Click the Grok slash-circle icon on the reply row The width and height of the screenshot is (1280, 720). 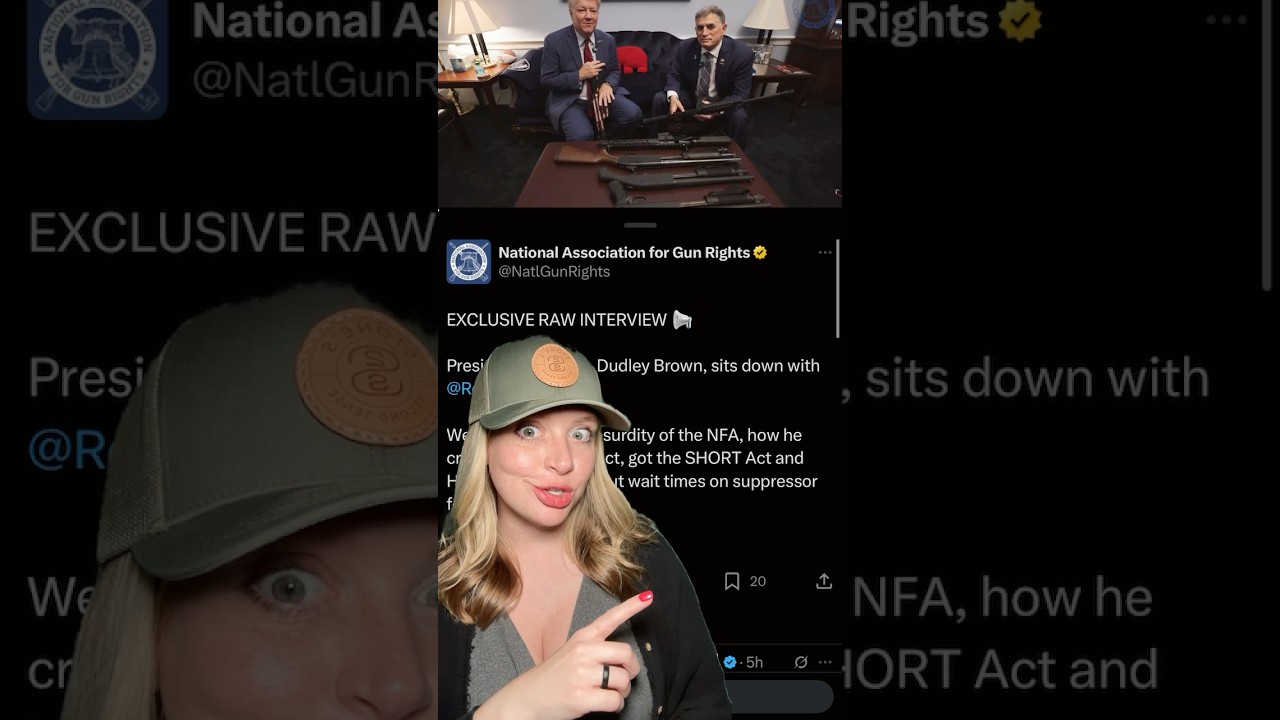pyautogui.click(x=801, y=662)
